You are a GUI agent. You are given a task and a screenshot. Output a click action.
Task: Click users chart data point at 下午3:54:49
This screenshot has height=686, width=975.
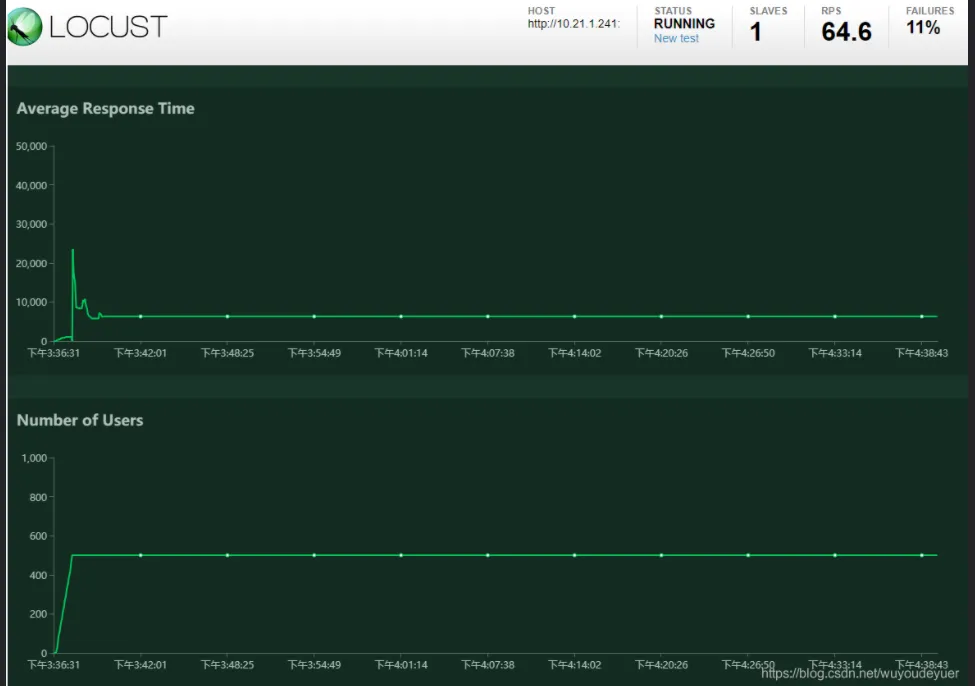314,555
